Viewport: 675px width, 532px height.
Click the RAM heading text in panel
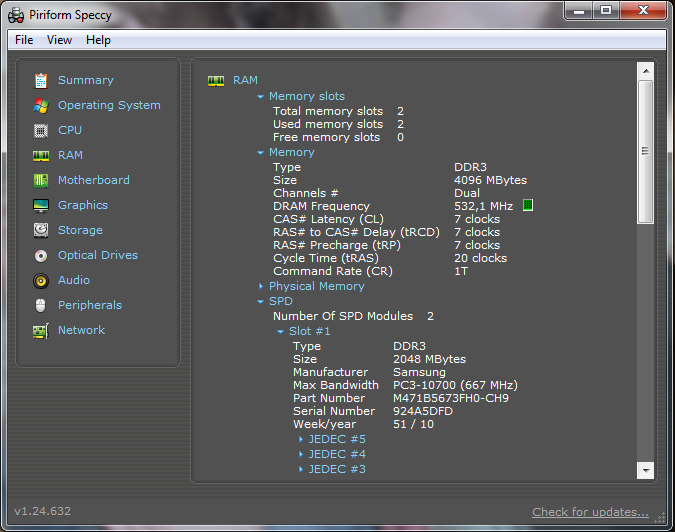click(245, 80)
